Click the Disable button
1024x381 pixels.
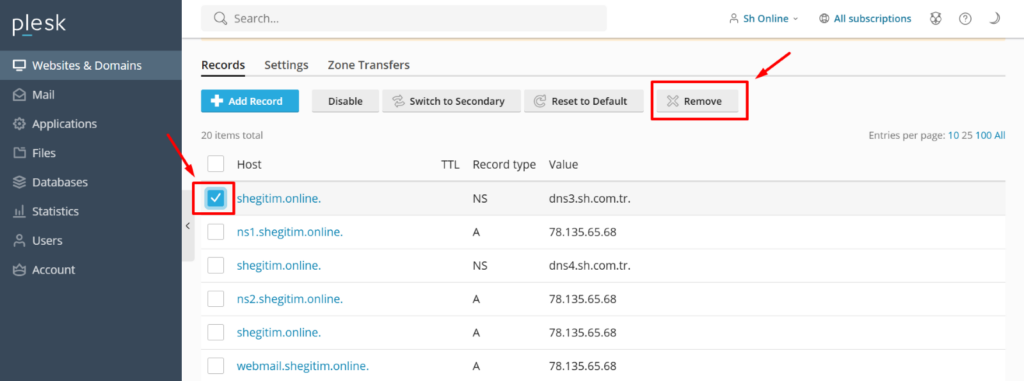(x=345, y=101)
